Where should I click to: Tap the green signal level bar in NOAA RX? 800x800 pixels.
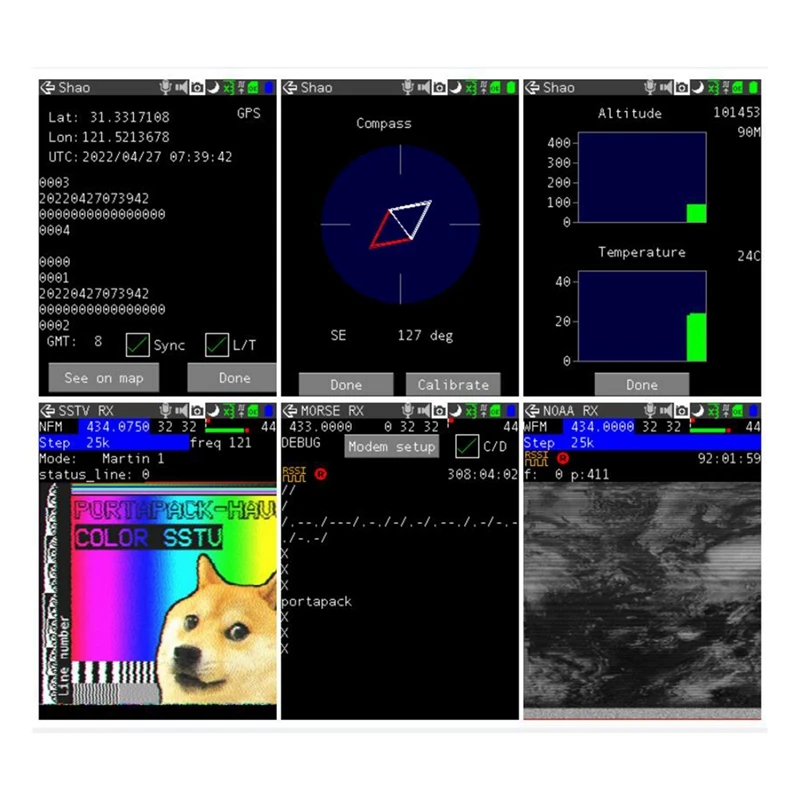[x=709, y=430]
